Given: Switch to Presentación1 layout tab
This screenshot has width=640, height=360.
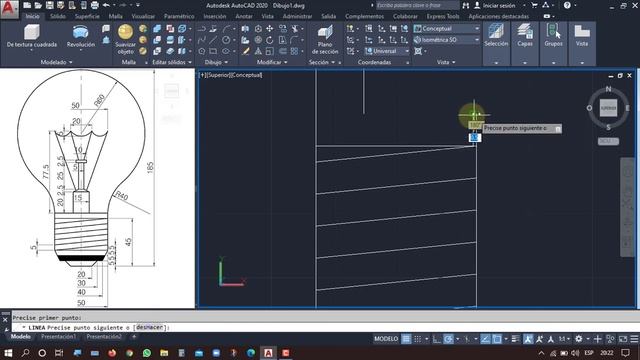Looking at the screenshot, I should point(59,337).
